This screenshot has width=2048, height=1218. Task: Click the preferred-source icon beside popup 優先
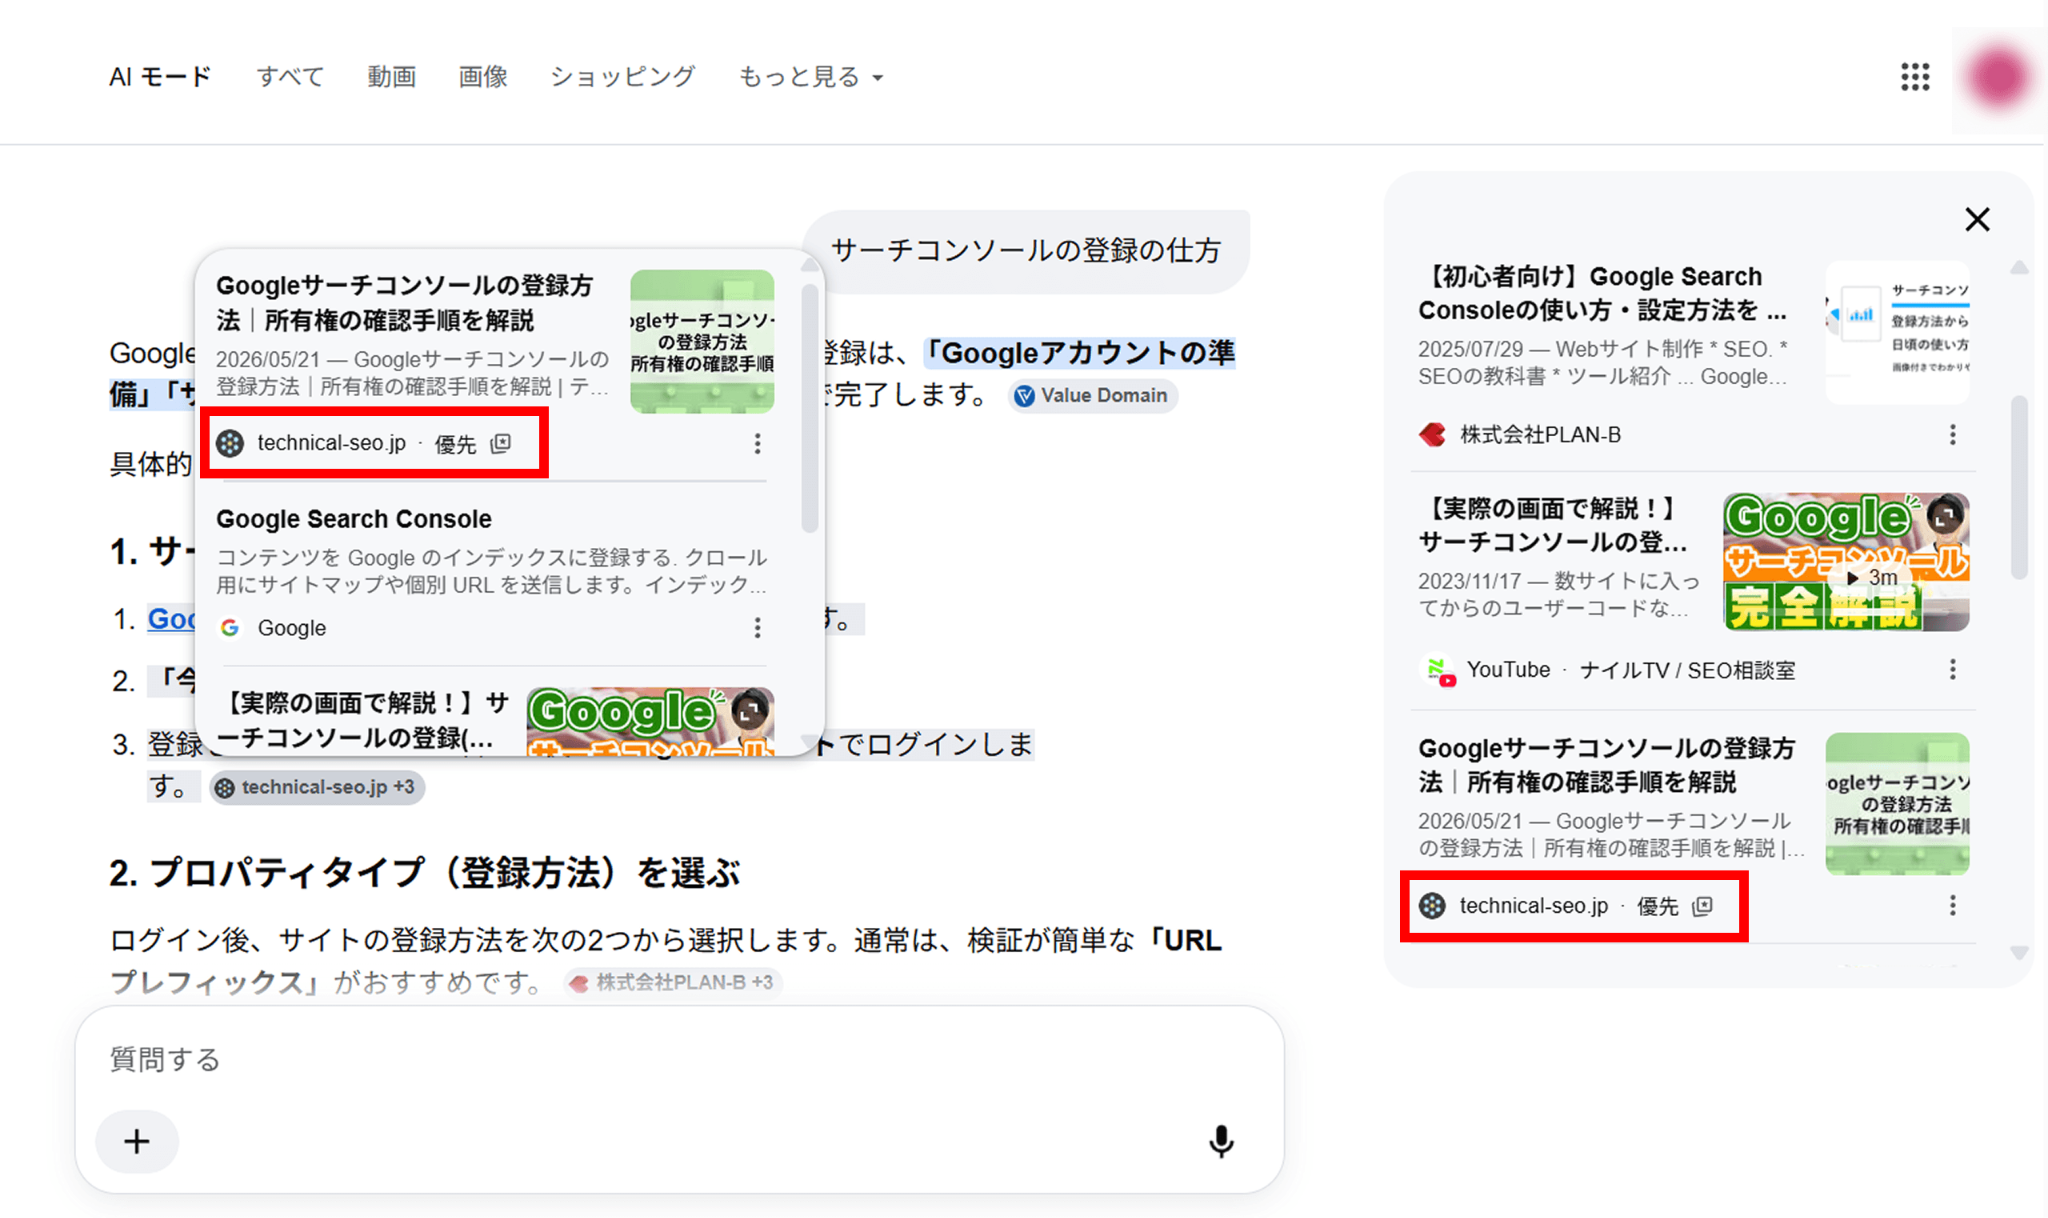pos(501,443)
